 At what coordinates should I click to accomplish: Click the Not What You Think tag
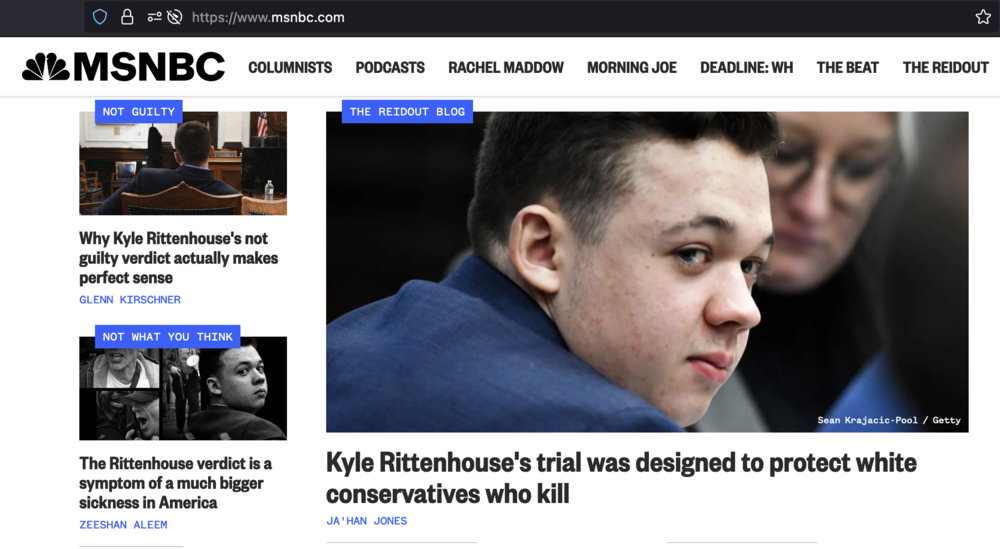click(168, 337)
